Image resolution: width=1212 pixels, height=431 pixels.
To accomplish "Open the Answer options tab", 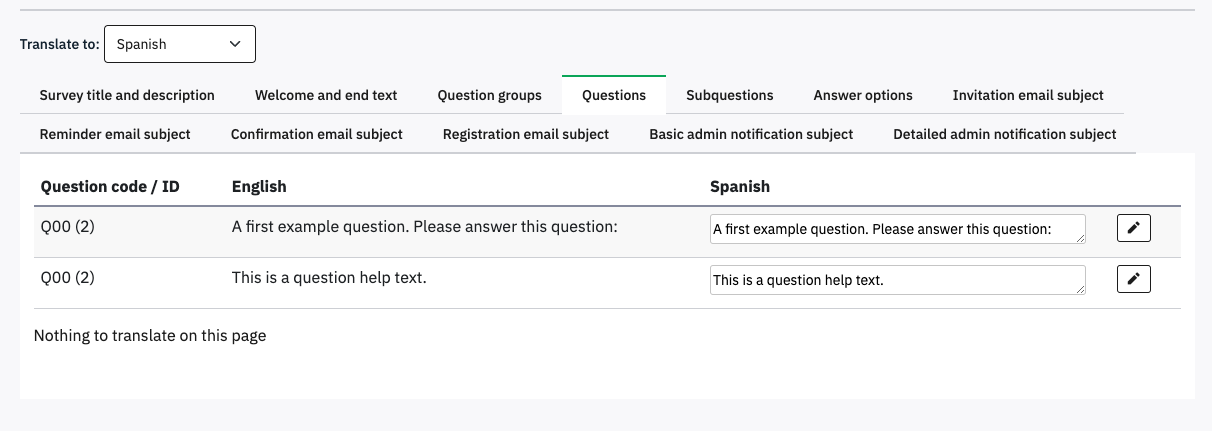I will pos(863,95).
